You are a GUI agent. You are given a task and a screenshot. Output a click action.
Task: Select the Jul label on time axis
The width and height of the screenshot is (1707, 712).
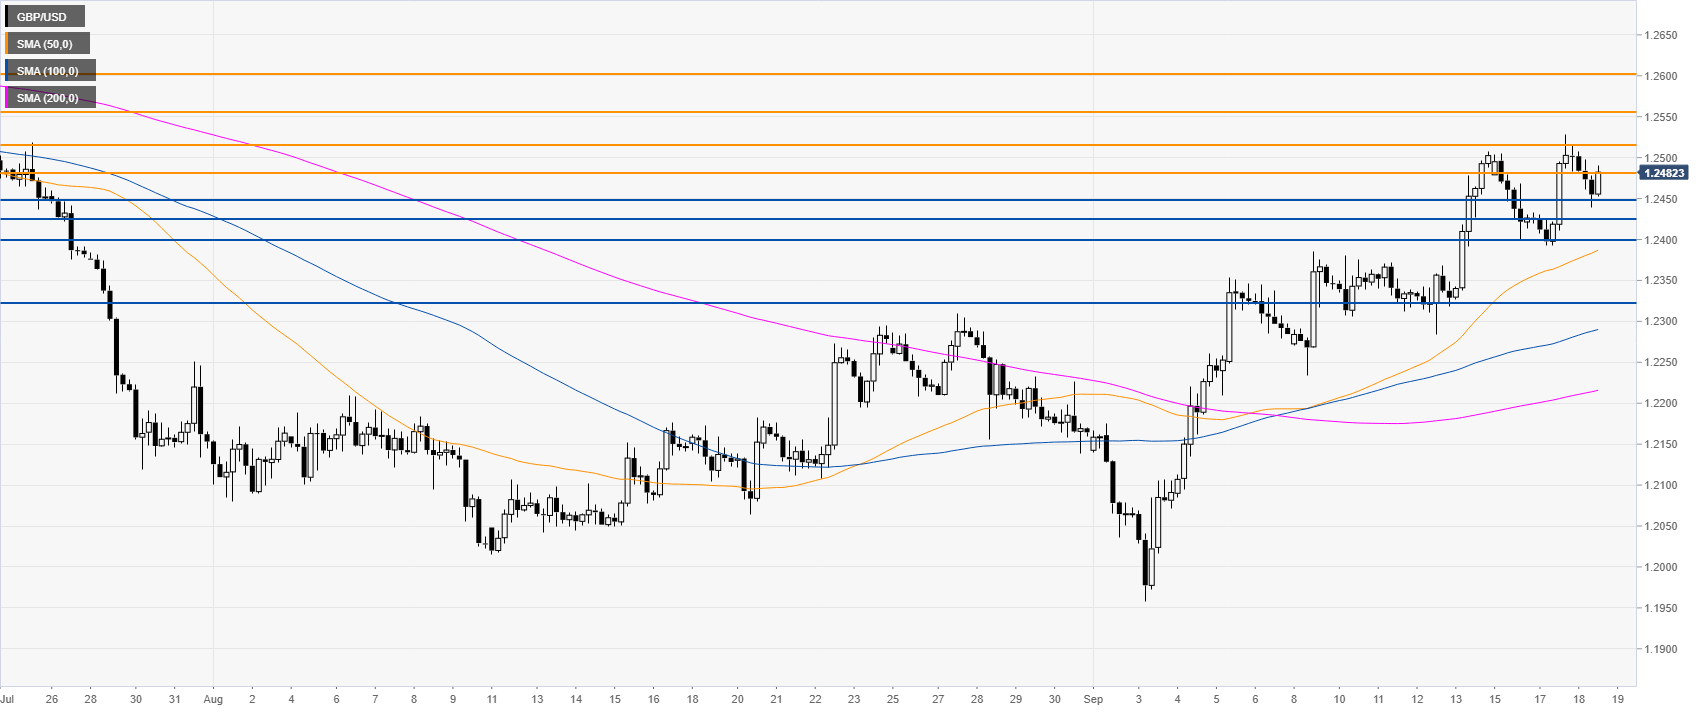click(8, 699)
